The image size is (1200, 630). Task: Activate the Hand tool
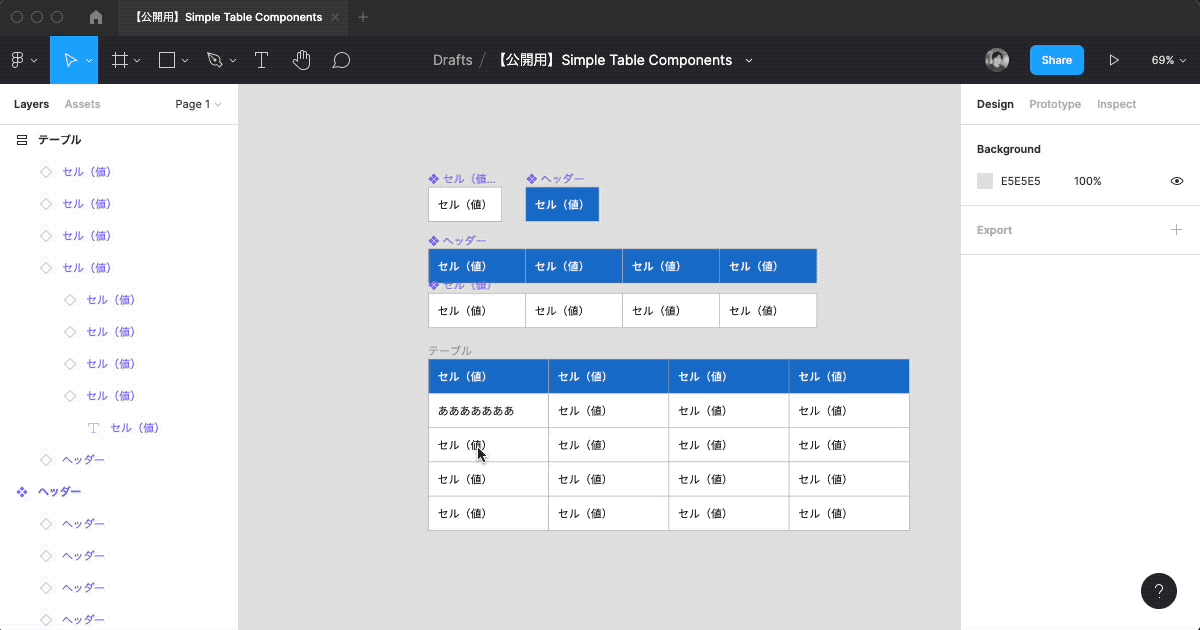(301, 60)
